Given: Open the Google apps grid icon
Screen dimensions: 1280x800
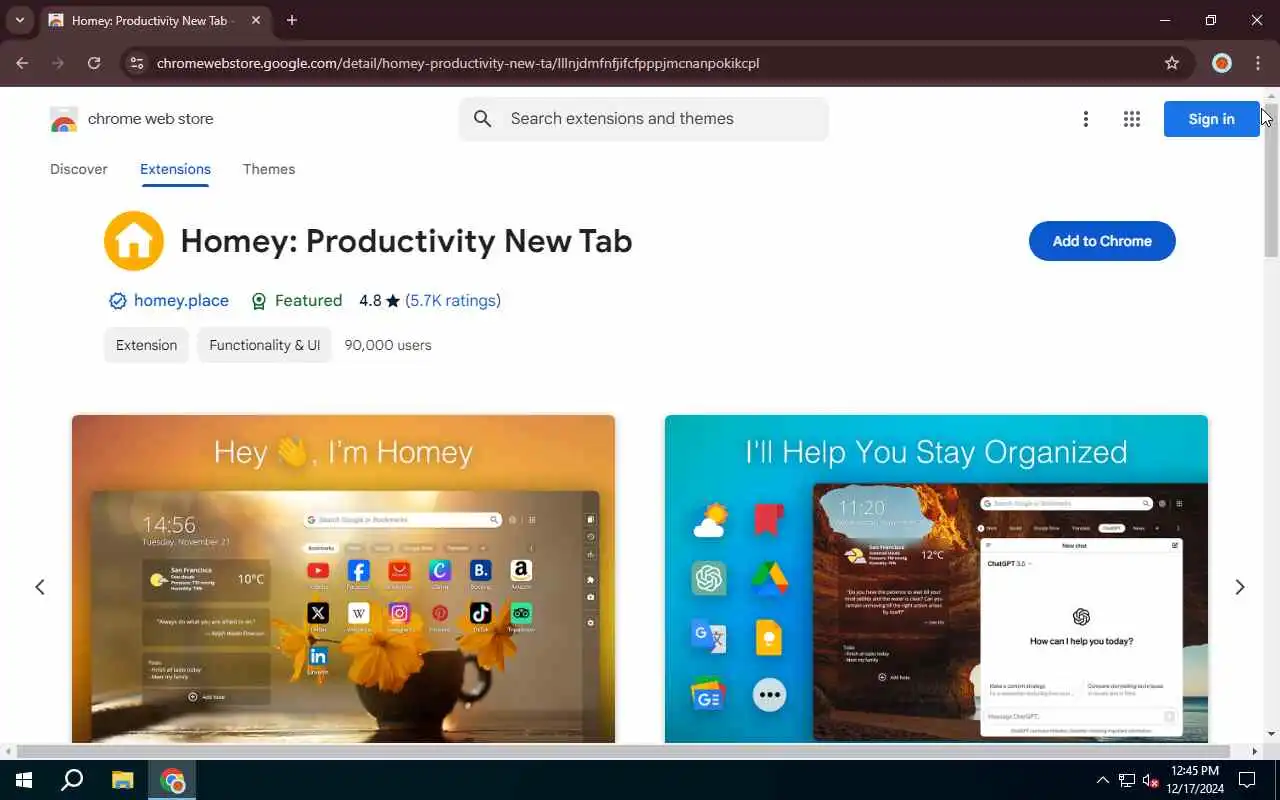Looking at the screenshot, I should point(1132,119).
